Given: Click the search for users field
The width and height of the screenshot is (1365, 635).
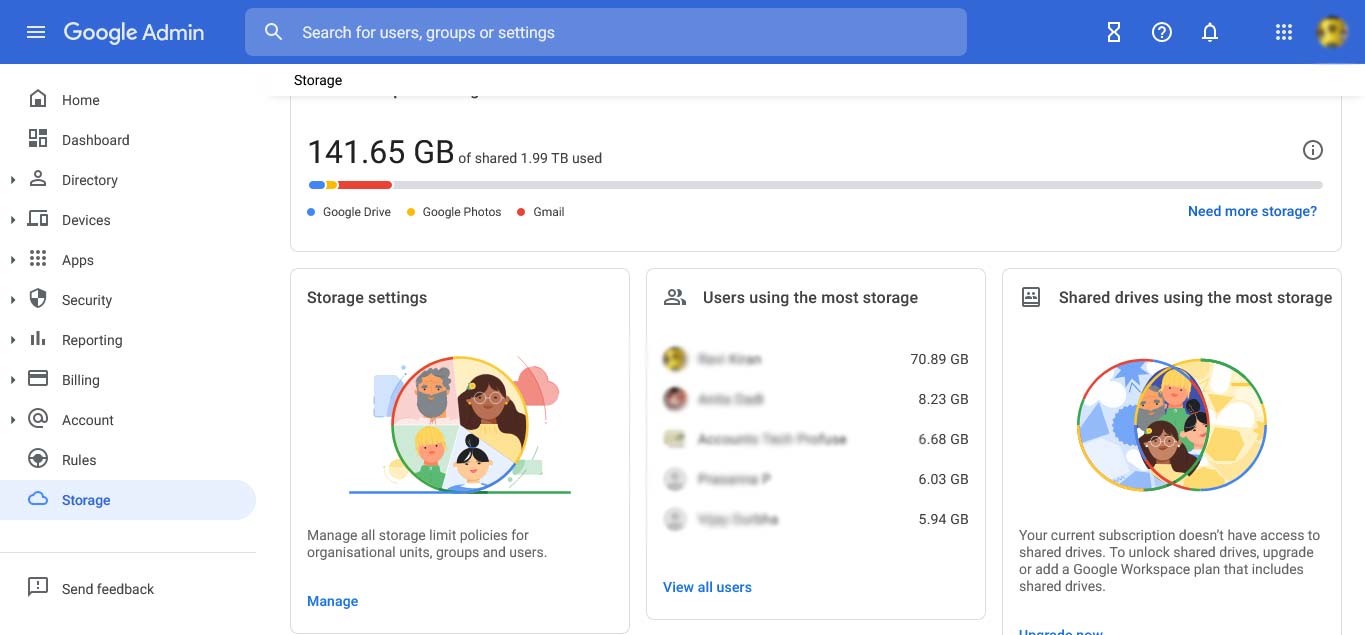Looking at the screenshot, I should click(605, 32).
